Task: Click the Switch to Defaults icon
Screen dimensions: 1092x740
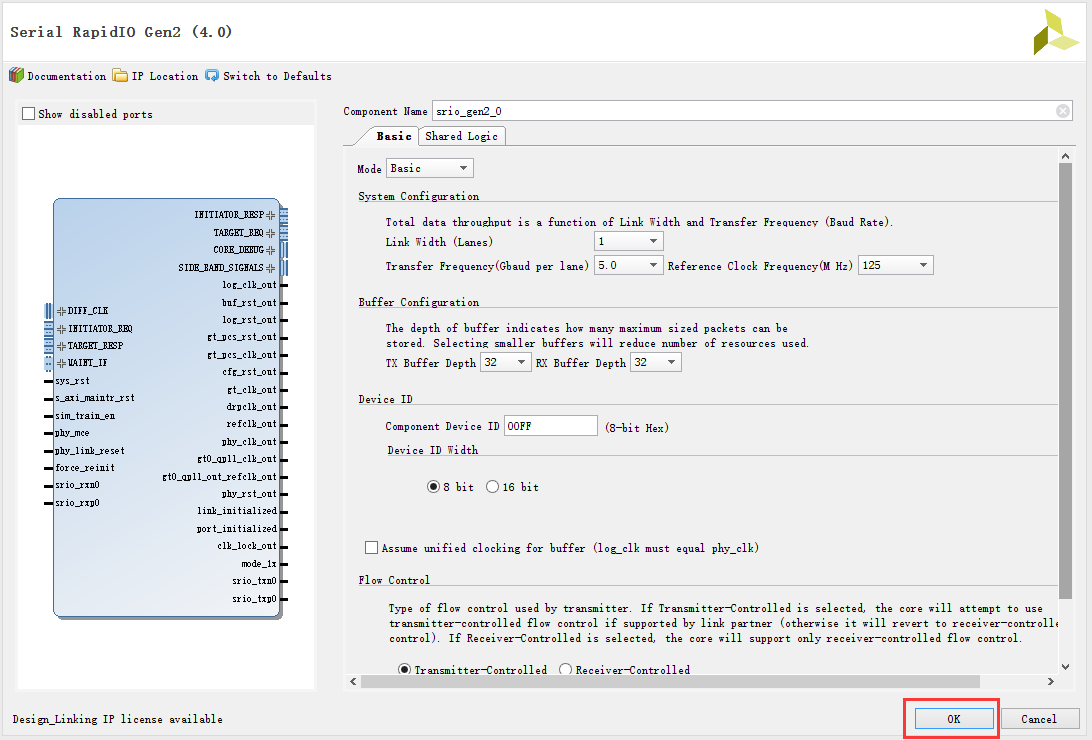Action: tap(212, 75)
